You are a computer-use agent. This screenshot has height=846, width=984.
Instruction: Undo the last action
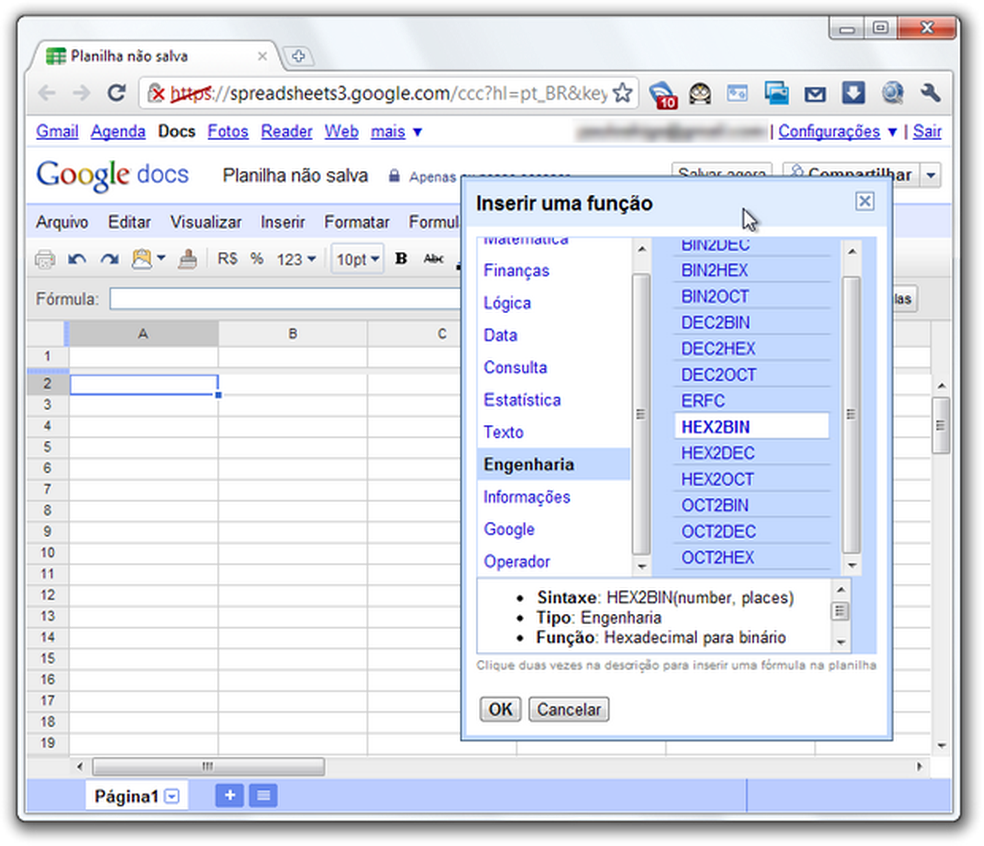(x=77, y=258)
